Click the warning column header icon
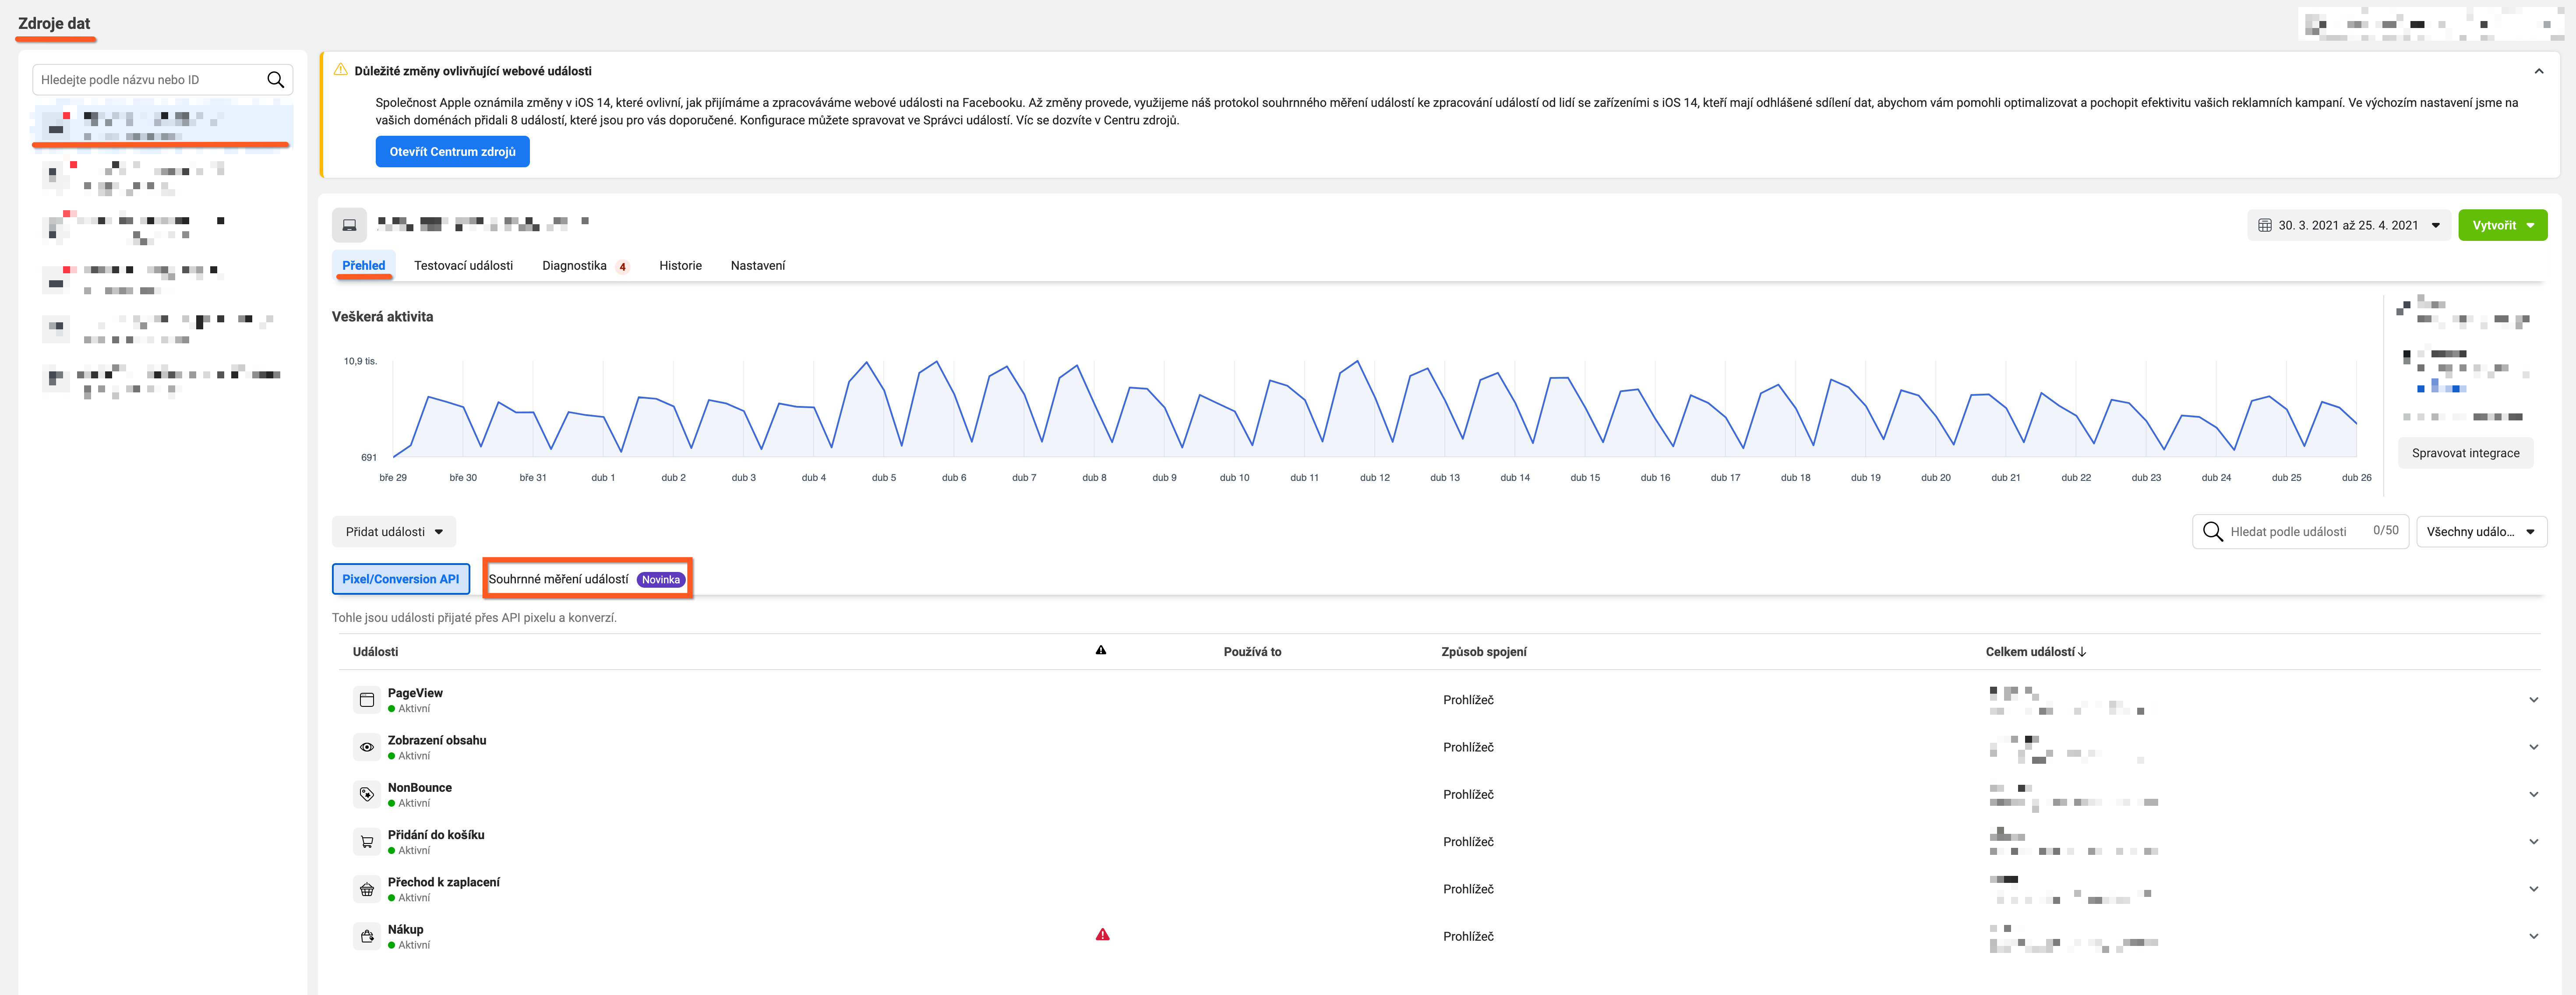This screenshot has width=2576, height=995. [1101, 650]
